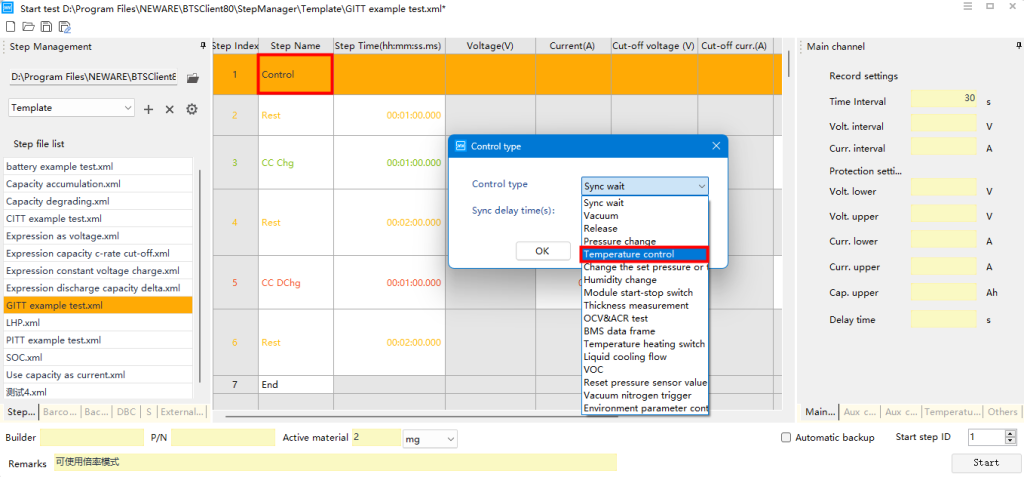
Task: Click the Start button
Action: click(985, 463)
